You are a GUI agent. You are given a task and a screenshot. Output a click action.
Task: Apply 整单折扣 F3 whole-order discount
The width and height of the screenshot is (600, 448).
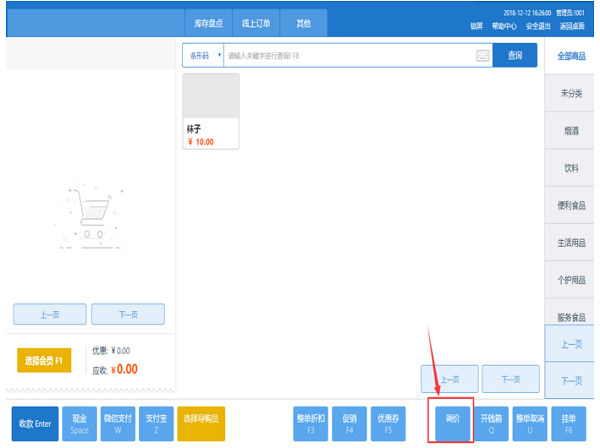(x=311, y=424)
